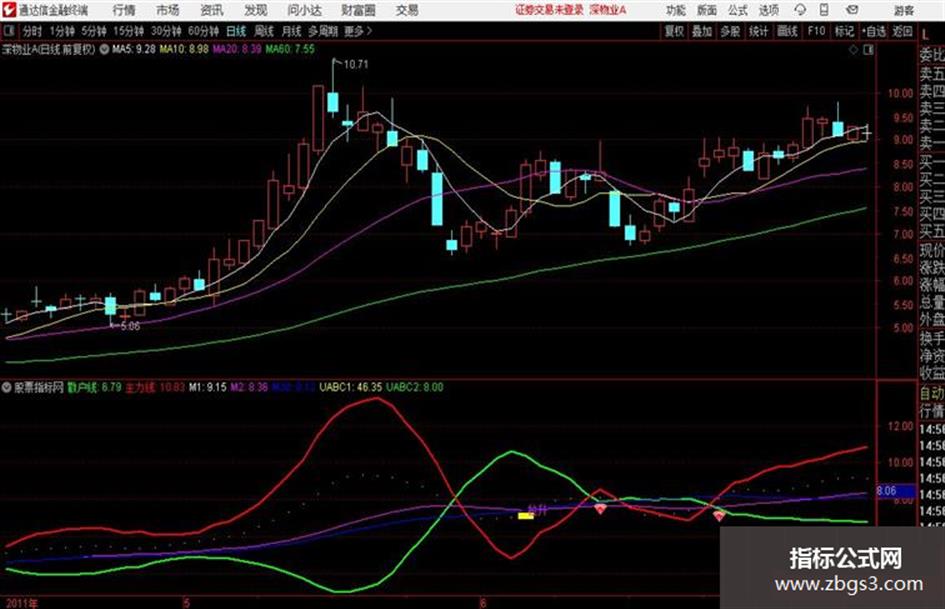Click the 主力线 10.83 indicator label
Screen dimensions: 945x609
click(x=155, y=387)
